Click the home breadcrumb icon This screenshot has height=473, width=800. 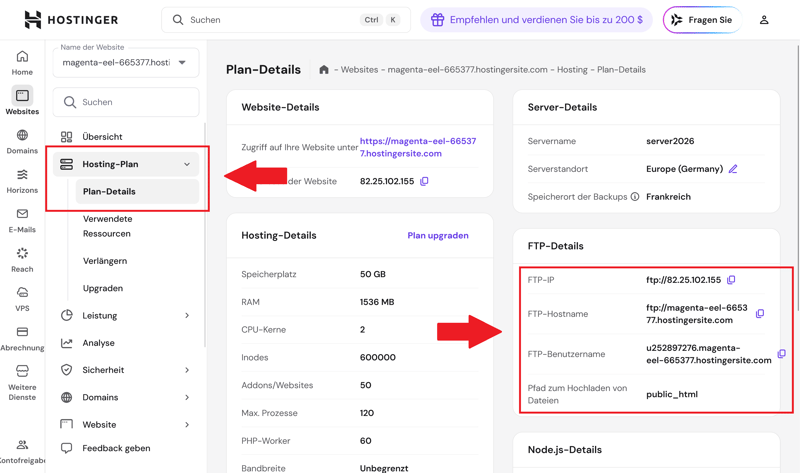pyautogui.click(x=324, y=70)
